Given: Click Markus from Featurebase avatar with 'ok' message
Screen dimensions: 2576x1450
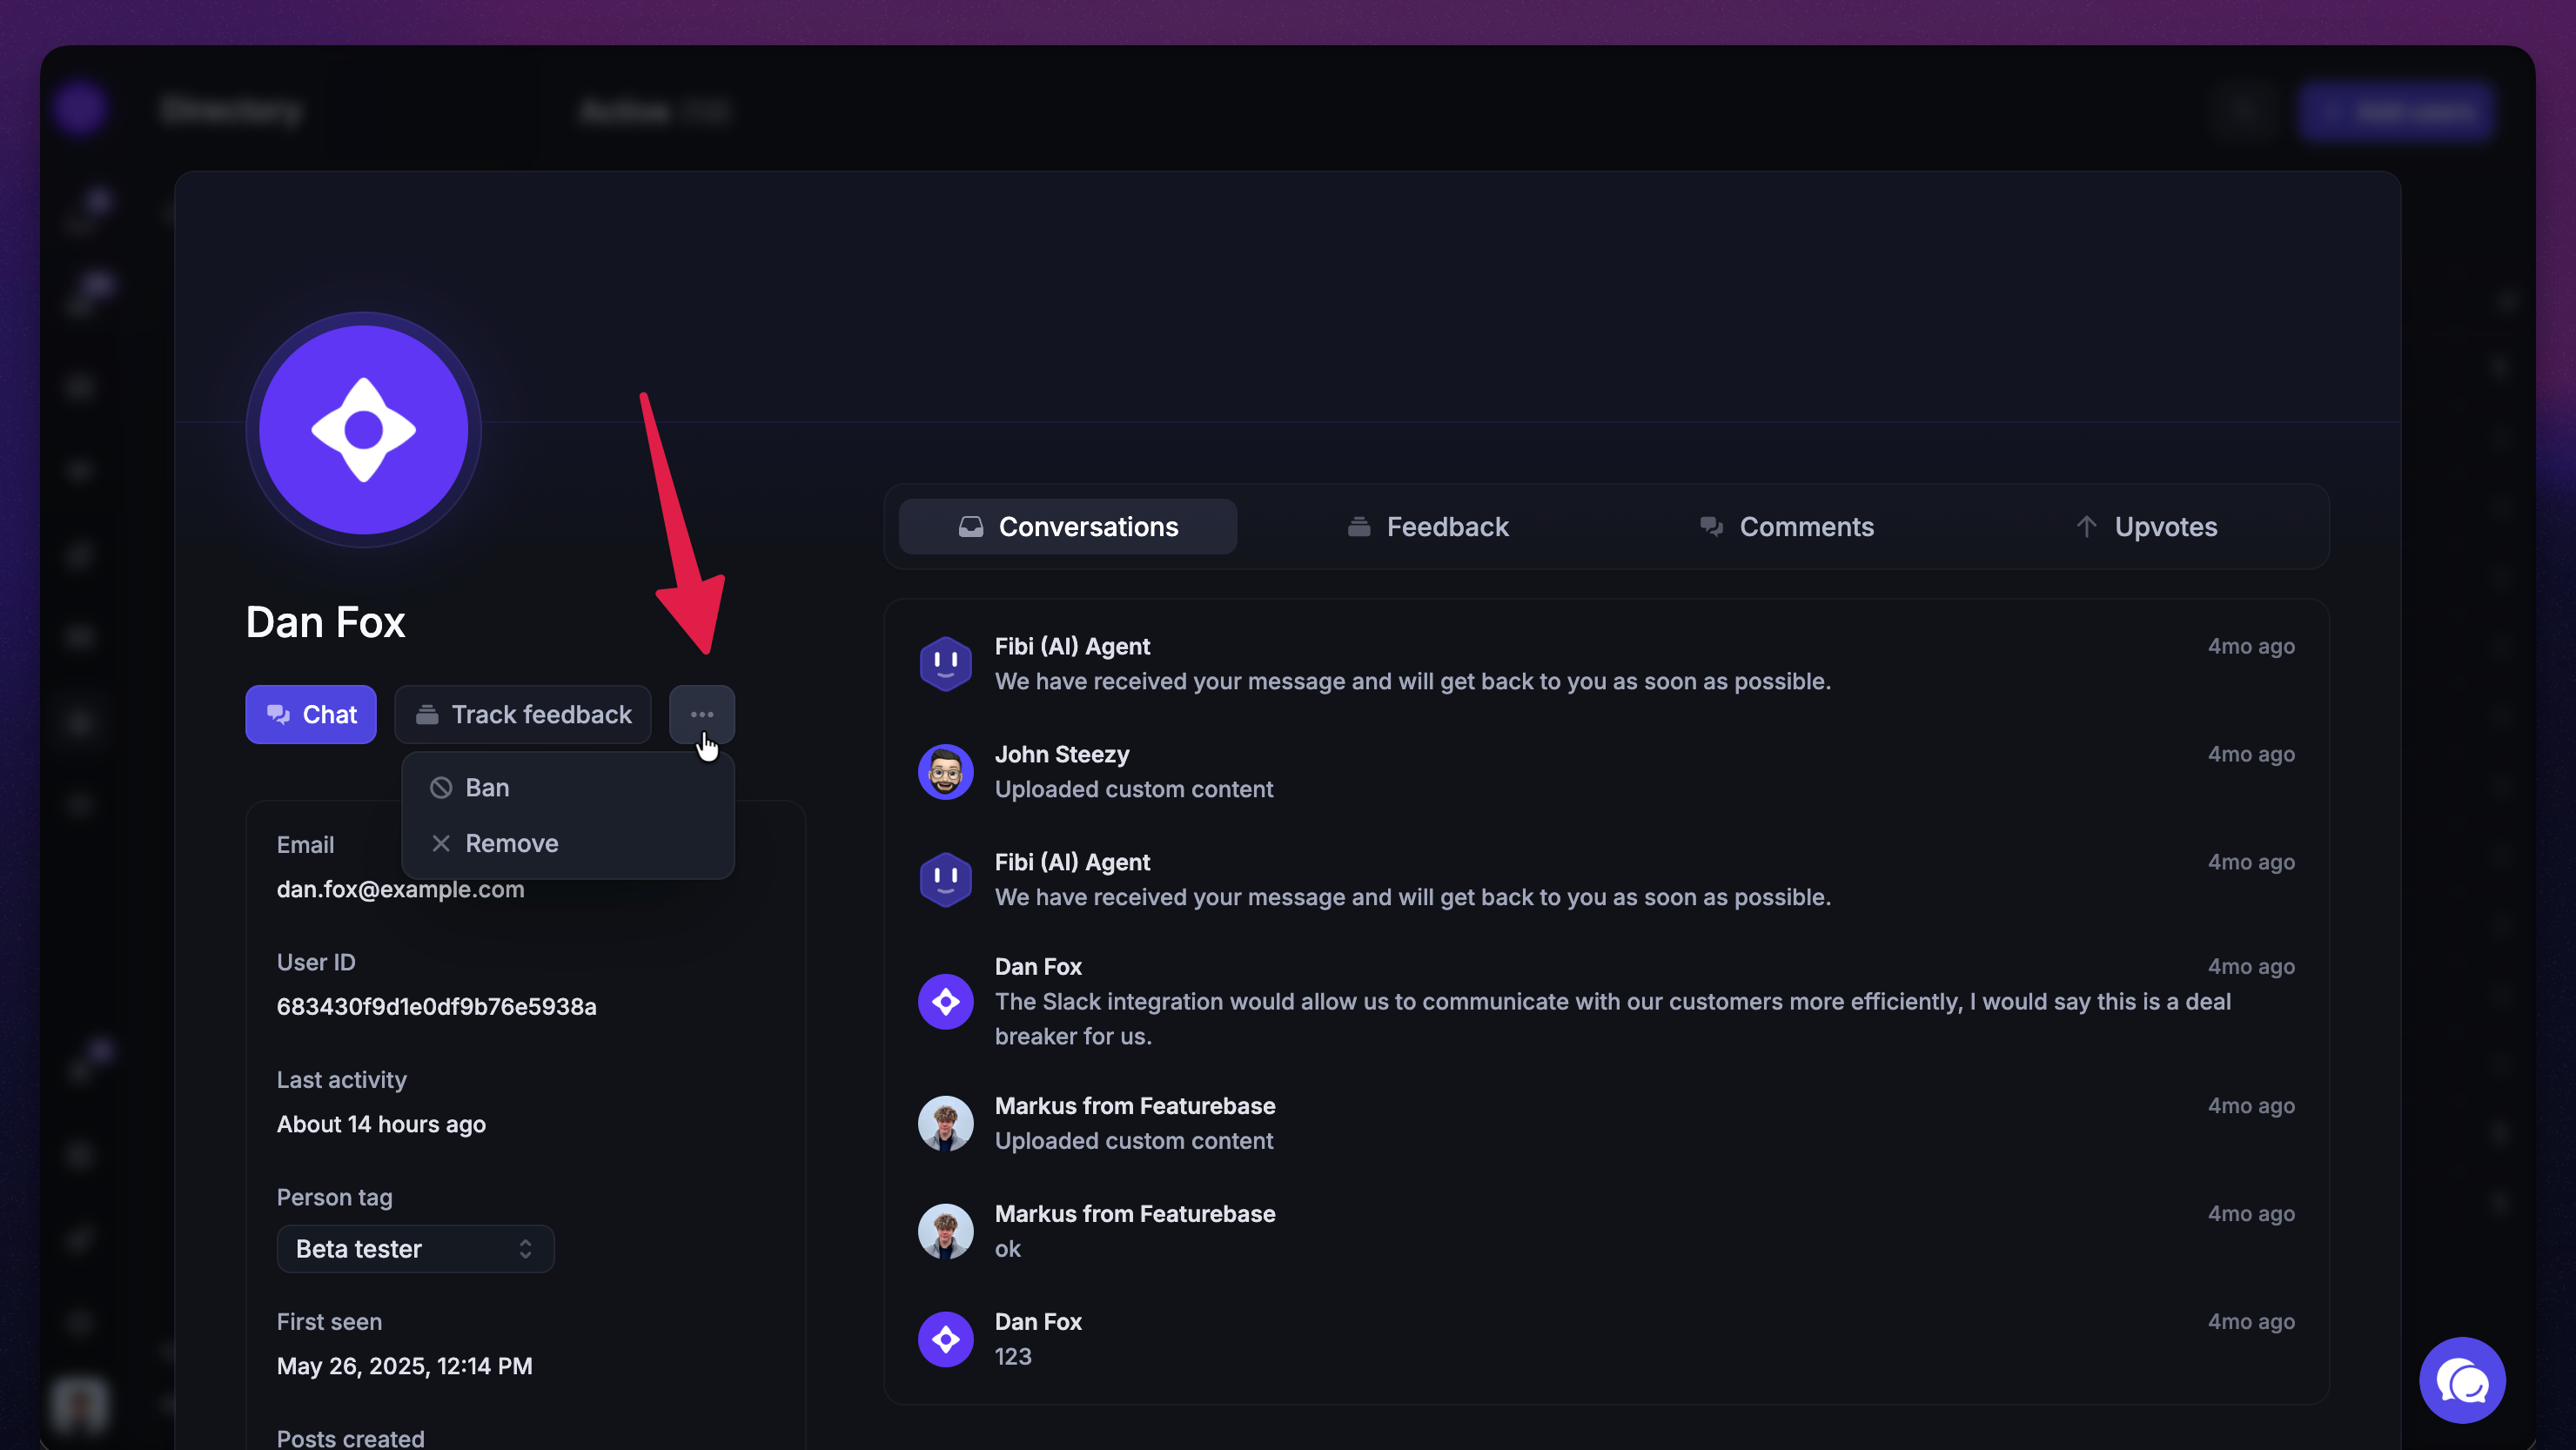Looking at the screenshot, I should 945,1231.
